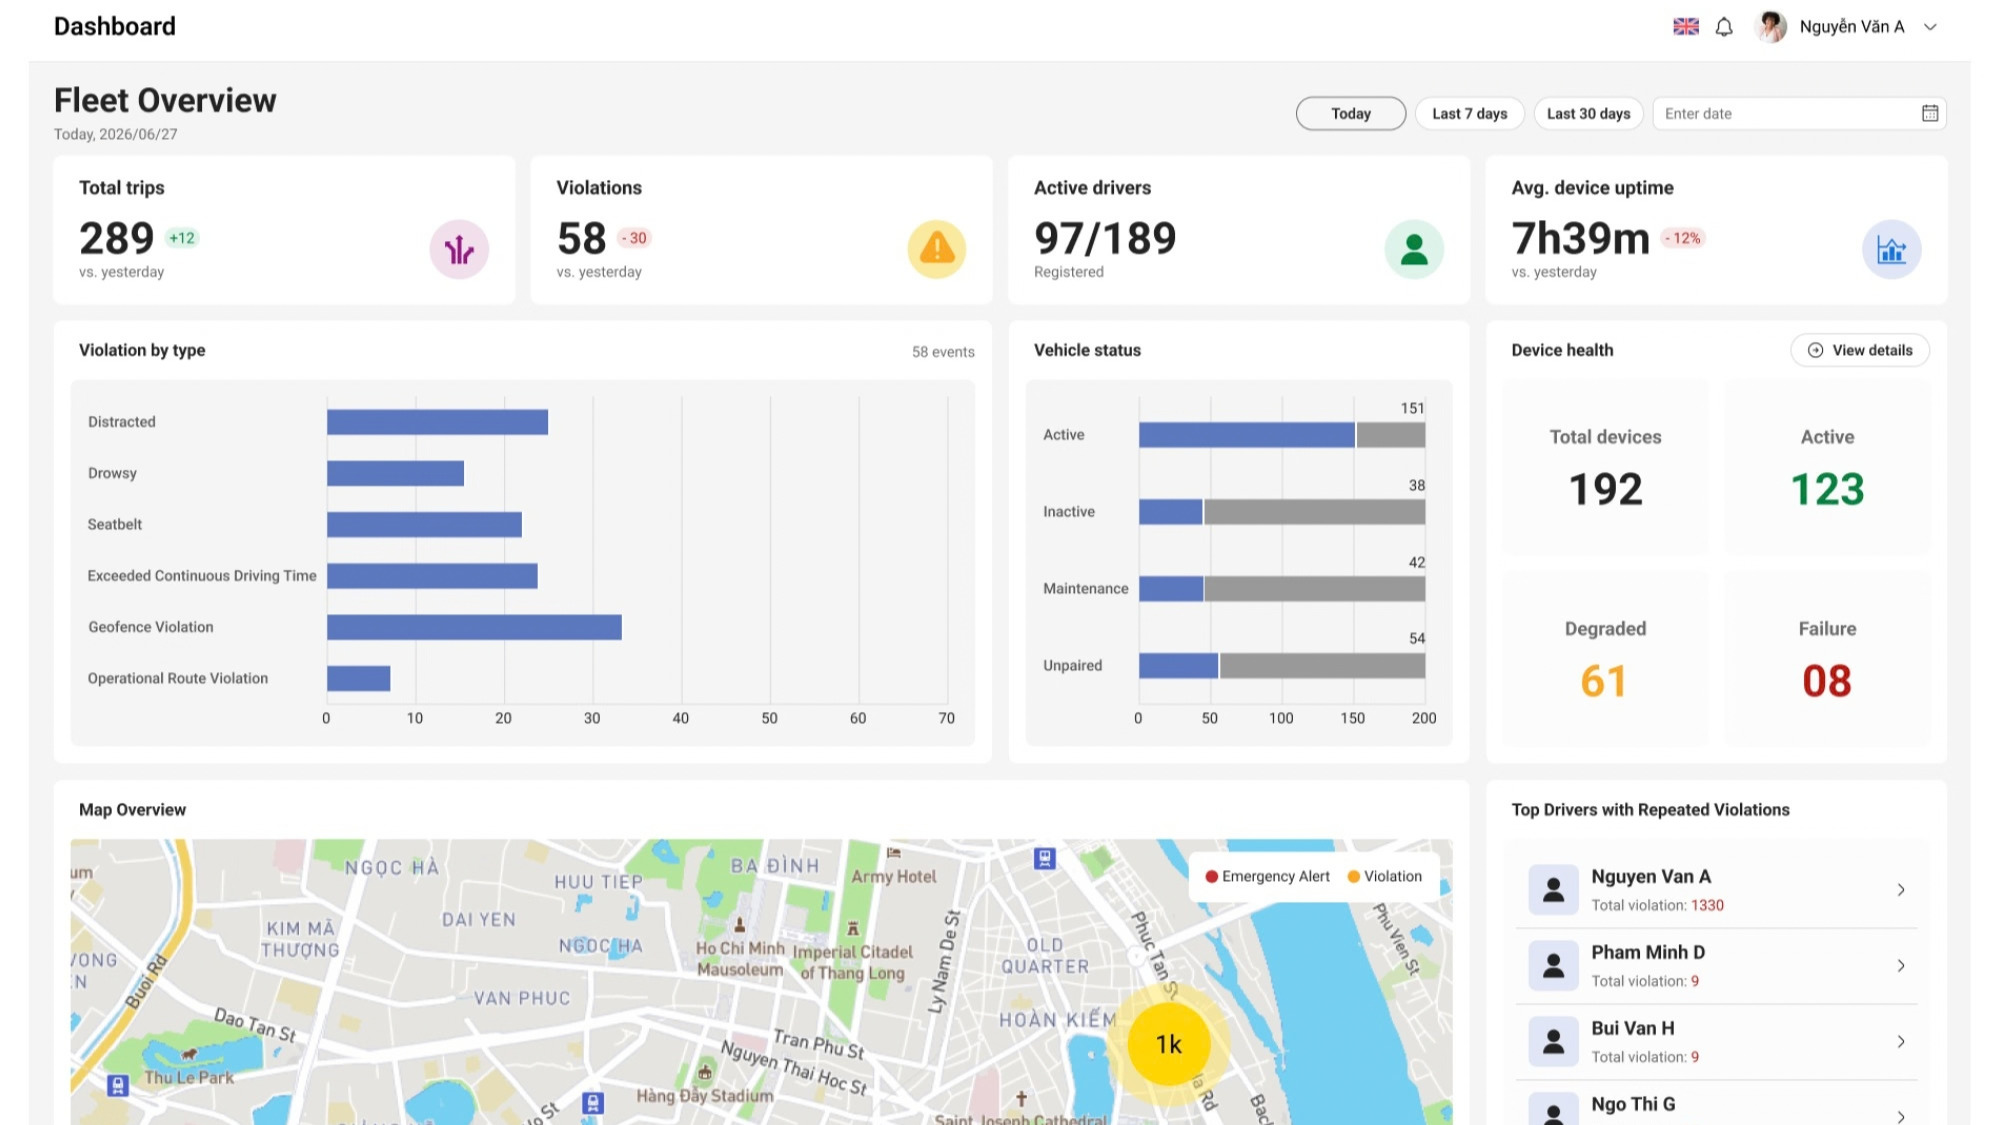Select the Today filter

pos(1351,113)
